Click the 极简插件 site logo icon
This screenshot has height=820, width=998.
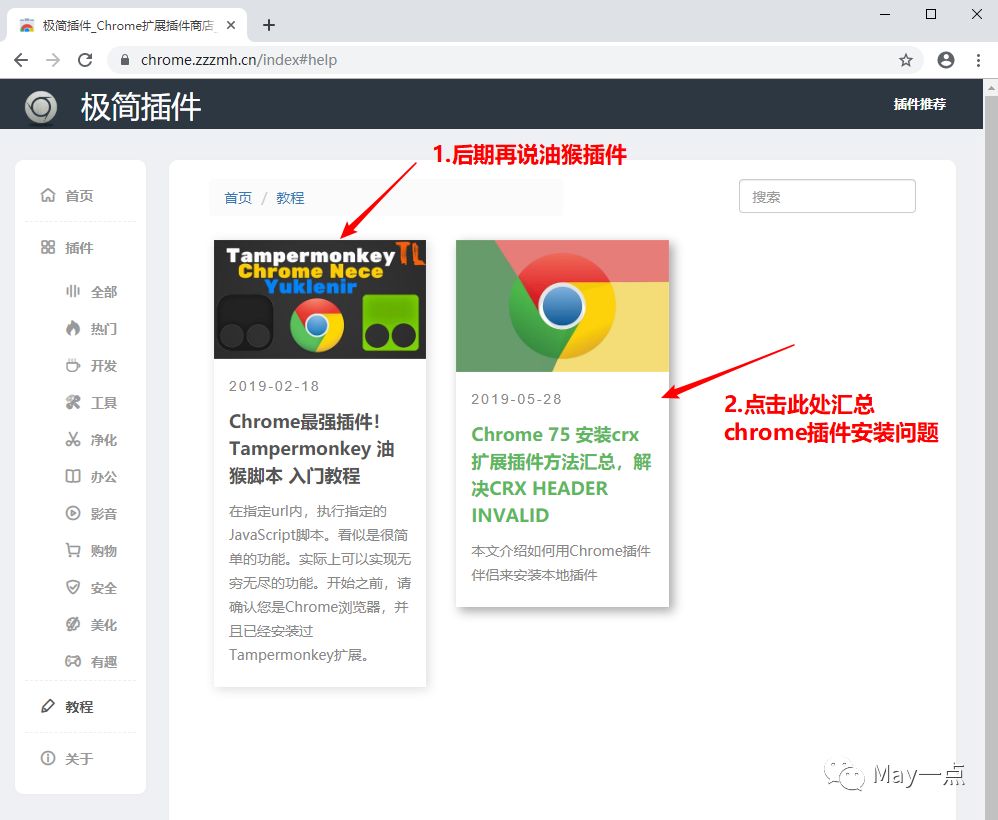pyautogui.click(x=41, y=106)
